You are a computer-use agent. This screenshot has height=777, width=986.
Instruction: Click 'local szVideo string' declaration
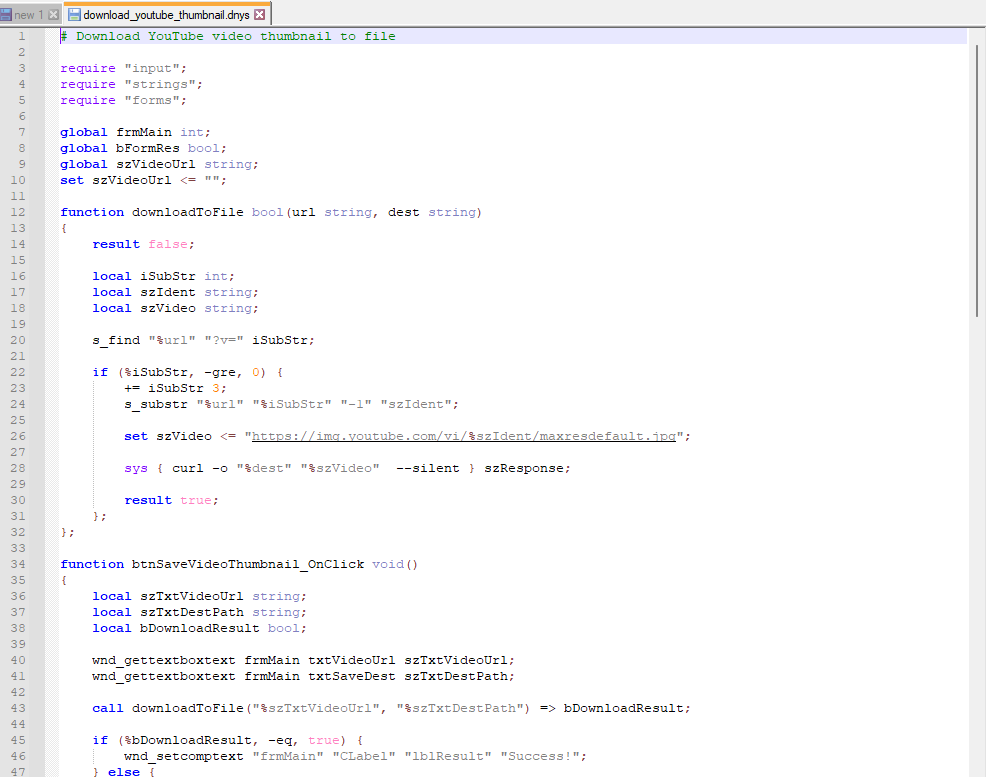(x=175, y=309)
